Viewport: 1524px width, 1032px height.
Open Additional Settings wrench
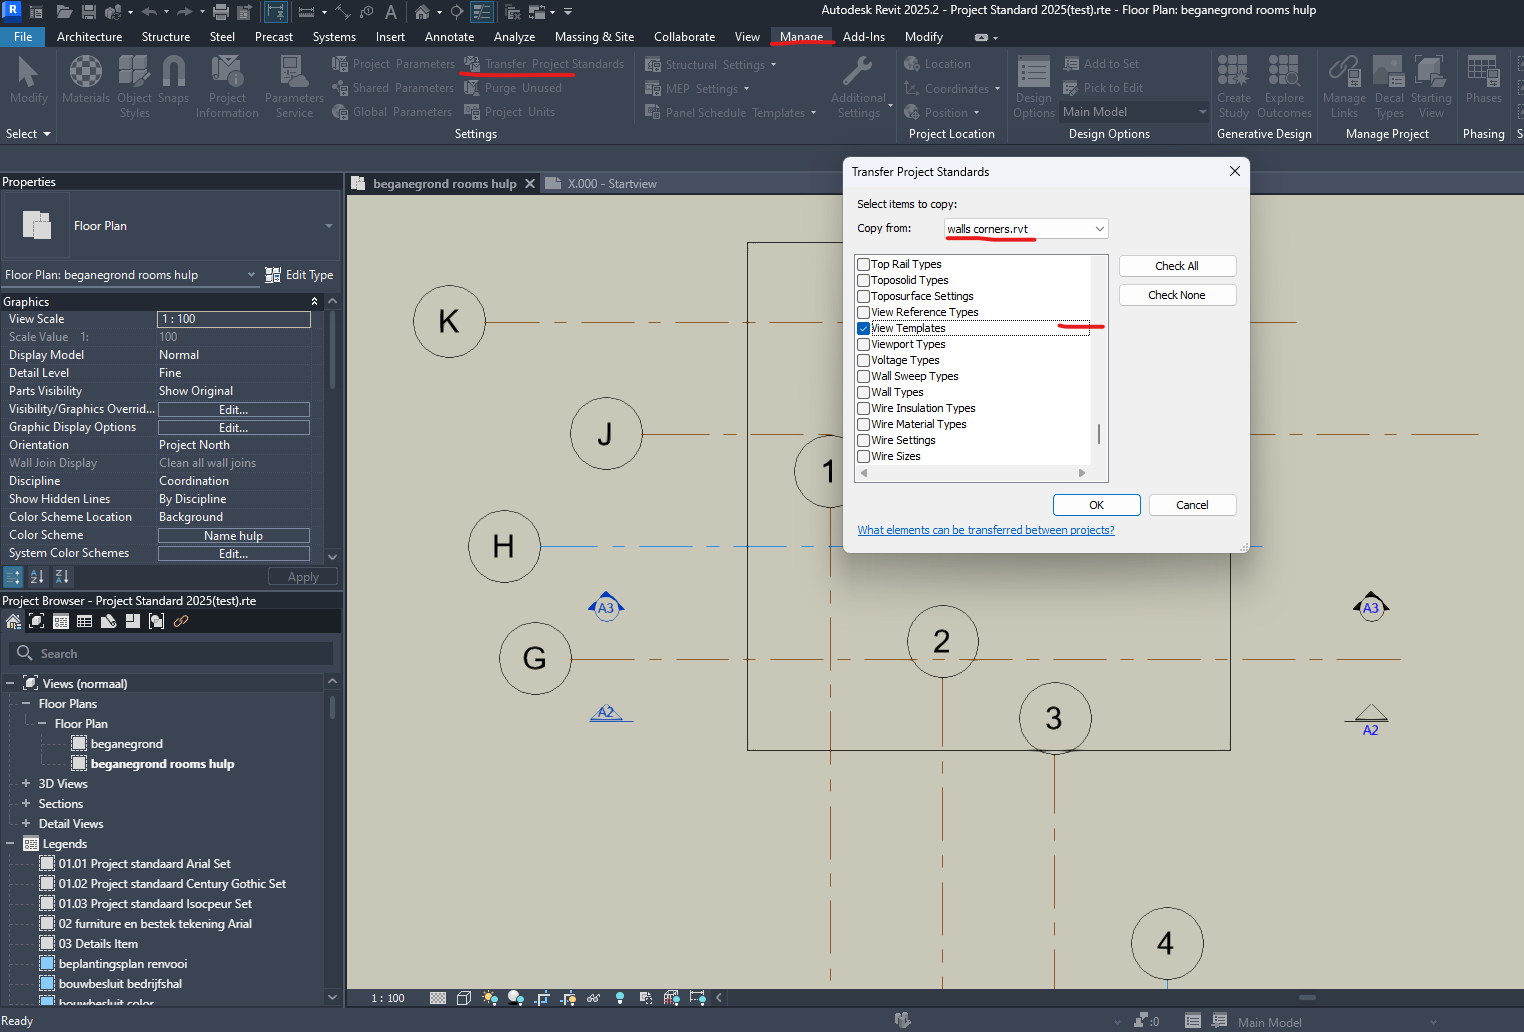tap(858, 86)
